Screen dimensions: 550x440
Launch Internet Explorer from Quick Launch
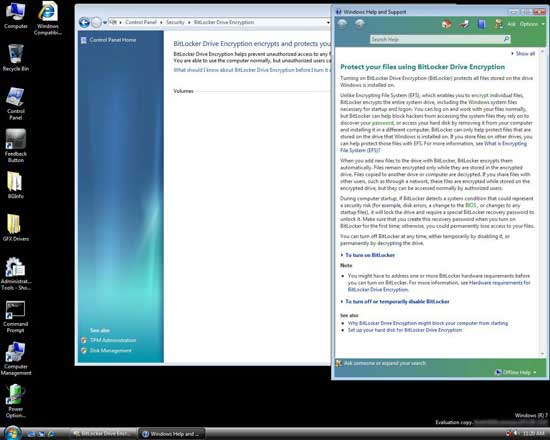[x=51, y=434]
